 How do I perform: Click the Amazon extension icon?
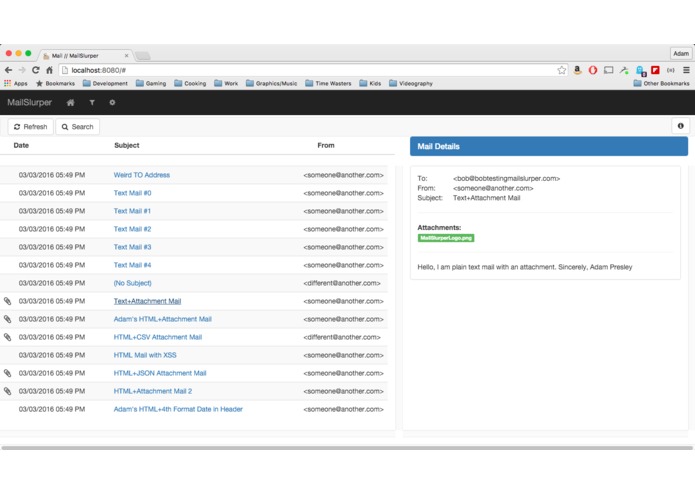[577, 70]
